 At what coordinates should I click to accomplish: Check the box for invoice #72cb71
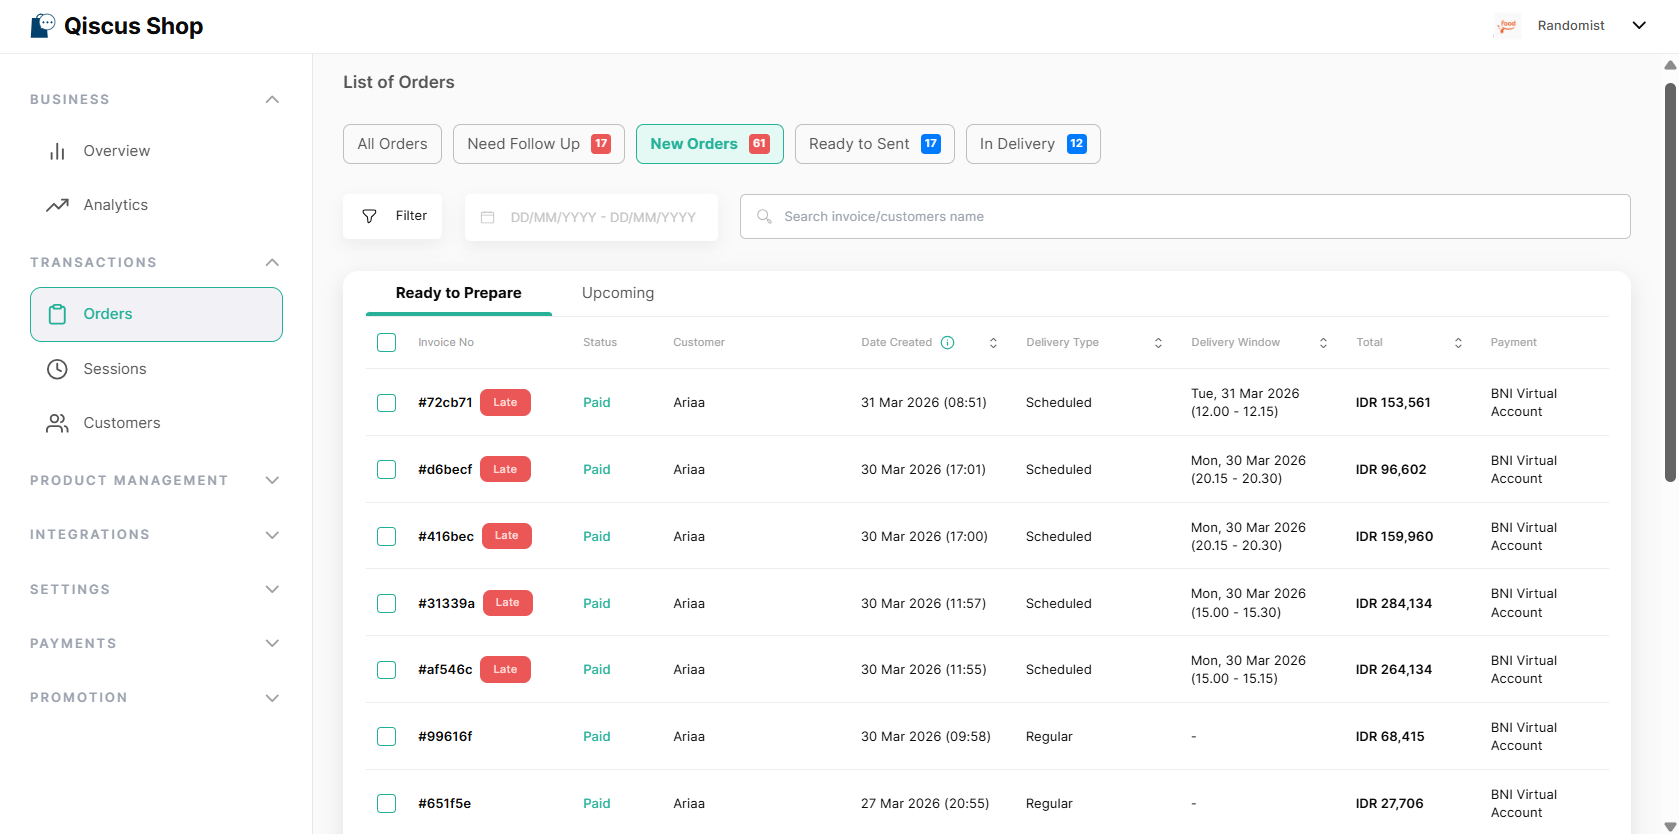[x=386, y=403]
